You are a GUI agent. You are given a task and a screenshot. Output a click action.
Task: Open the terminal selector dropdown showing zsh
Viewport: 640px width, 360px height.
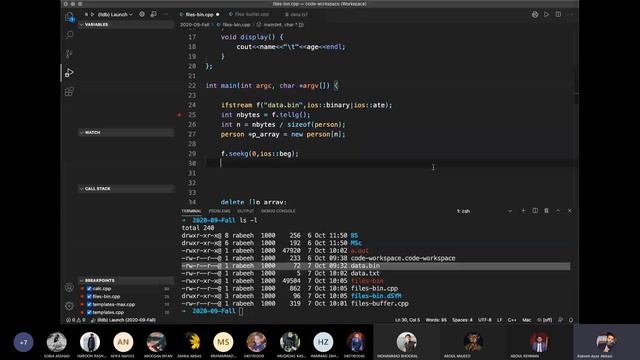coord(484,211)
